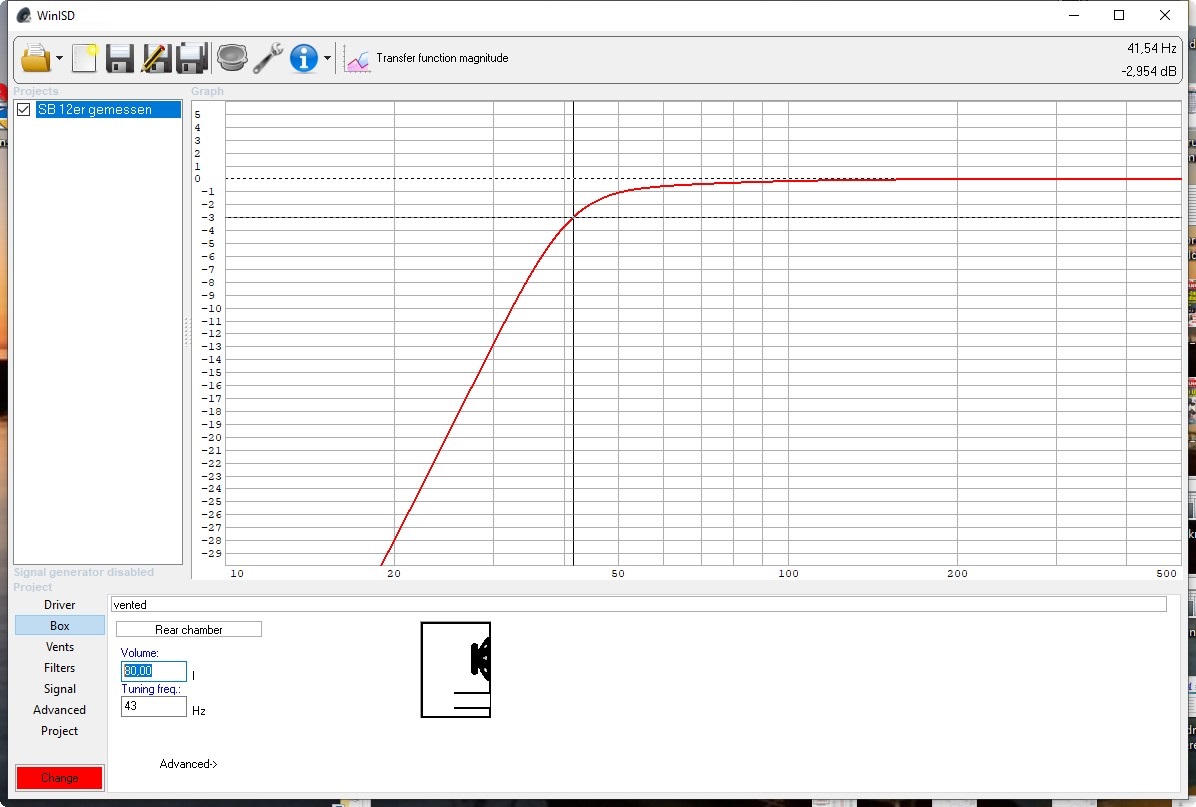Click the Tuning freq. input field
Image resolution: width=1196 pixels, height=807 pixels.
(x=153, y=706)
